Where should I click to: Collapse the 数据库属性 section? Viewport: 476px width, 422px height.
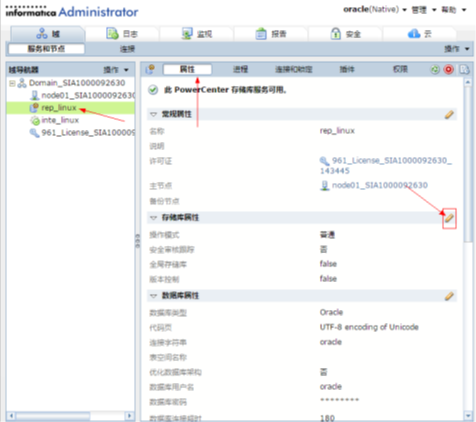point(153,296)
